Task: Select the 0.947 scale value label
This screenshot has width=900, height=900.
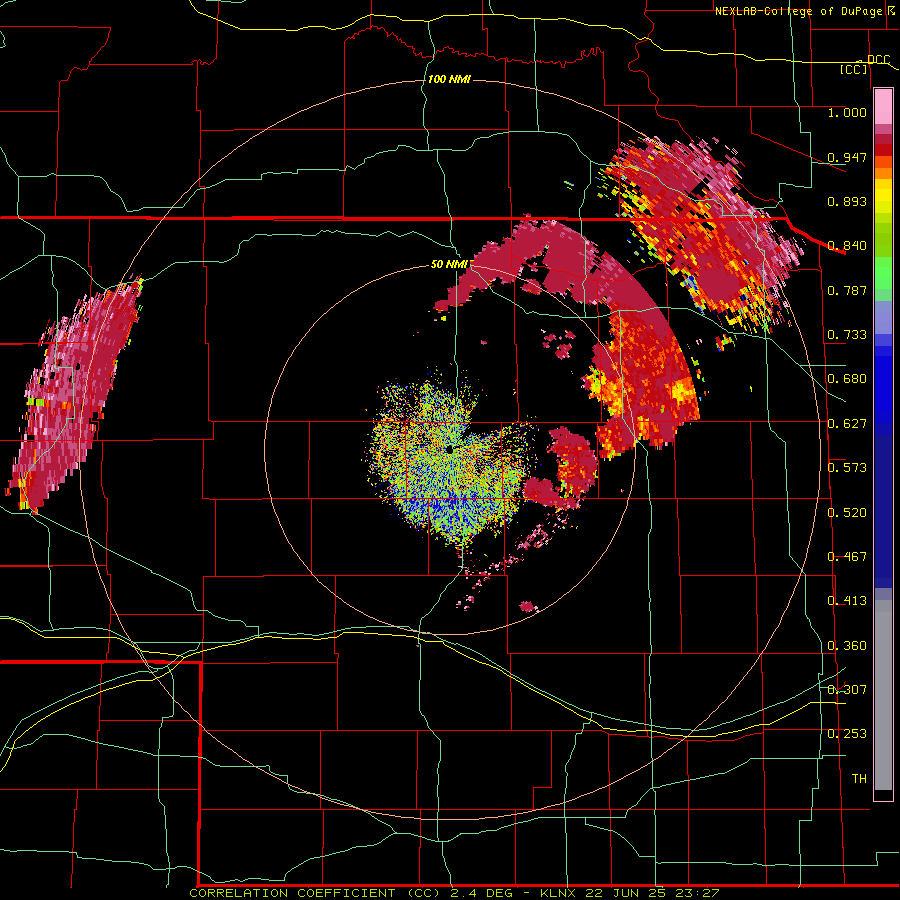Action: pyautogui.click(x=847, y=157)
